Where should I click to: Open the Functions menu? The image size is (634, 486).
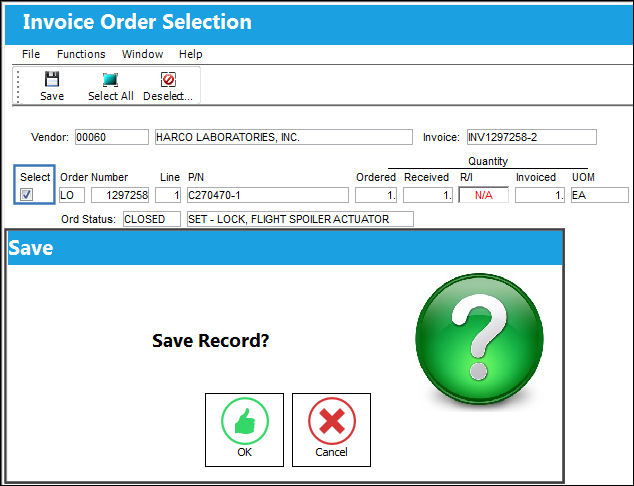click(81, 54)
